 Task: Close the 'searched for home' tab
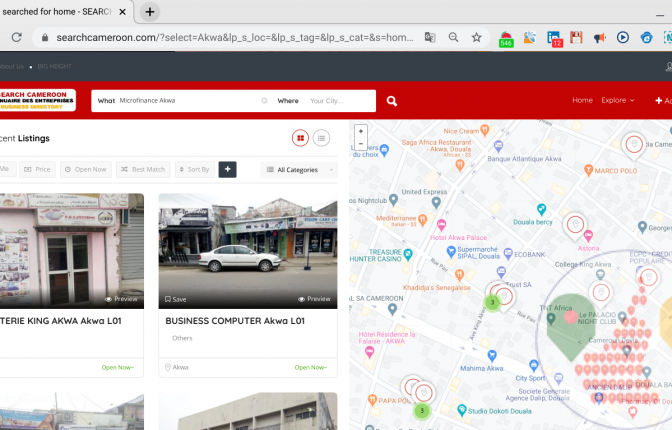pyautogui.click(x=122, y=12)
